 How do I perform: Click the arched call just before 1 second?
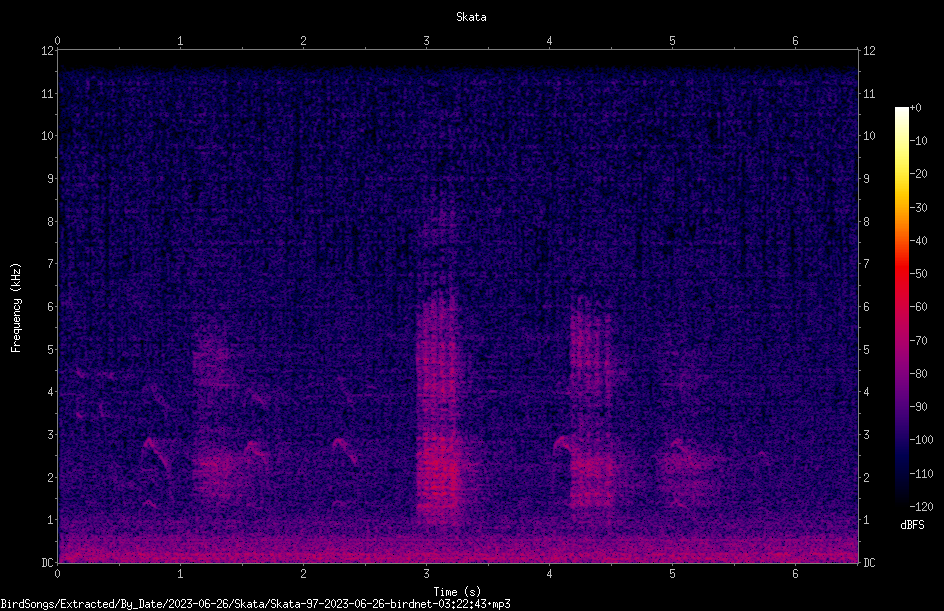point(156,453)
